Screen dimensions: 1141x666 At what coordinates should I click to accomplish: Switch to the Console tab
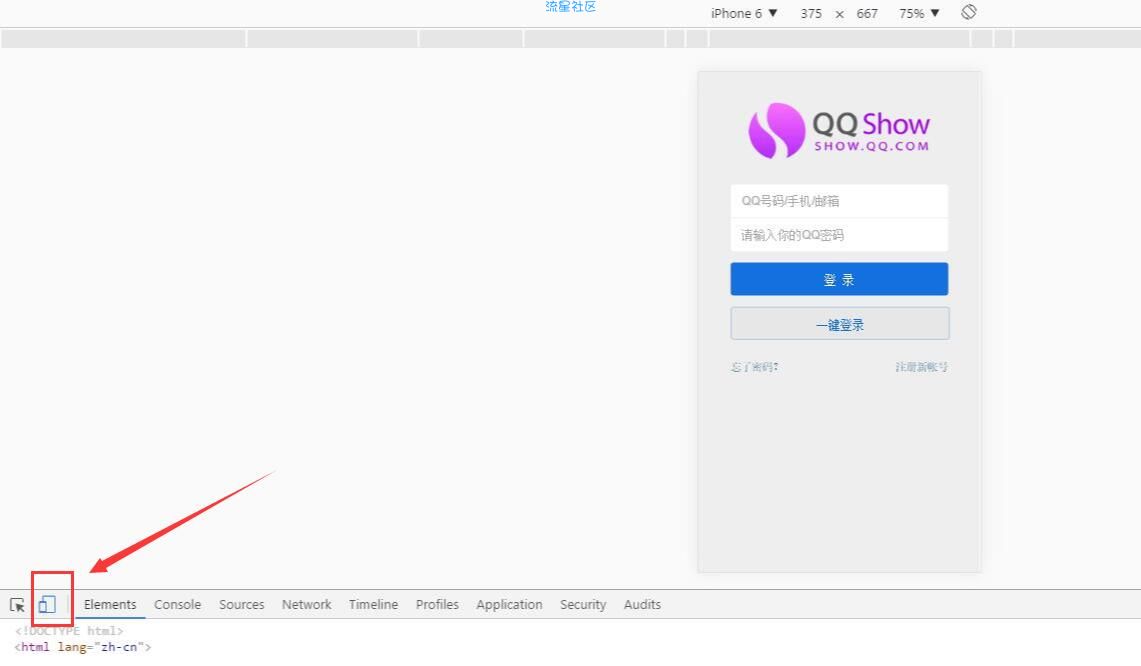click(177, 604)
